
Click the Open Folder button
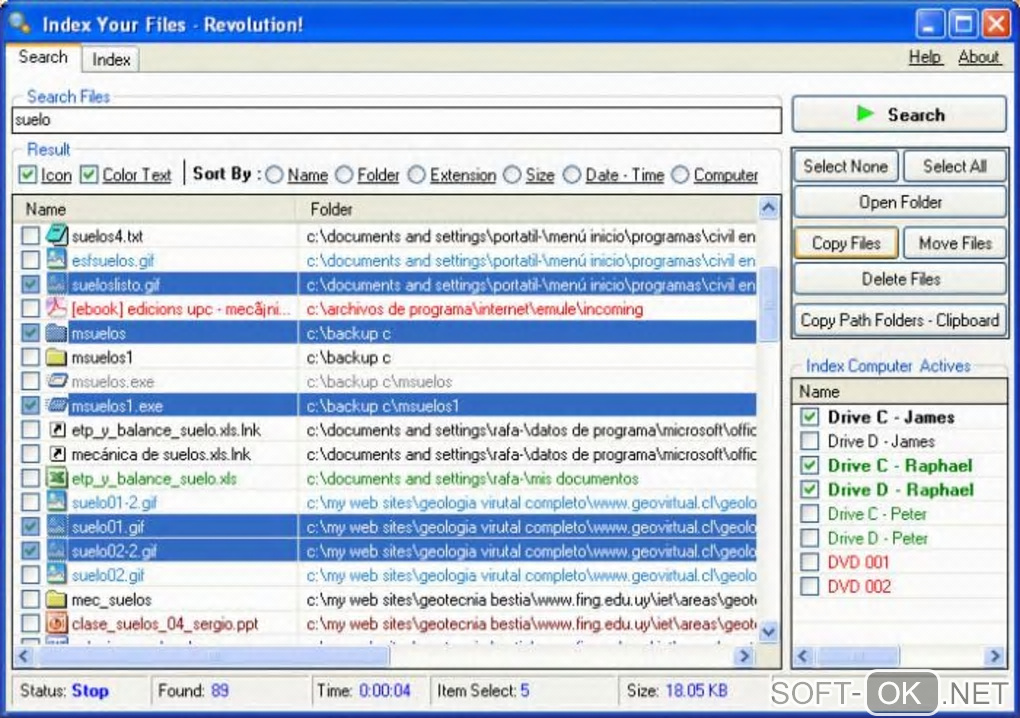click(x=900, y=203)
